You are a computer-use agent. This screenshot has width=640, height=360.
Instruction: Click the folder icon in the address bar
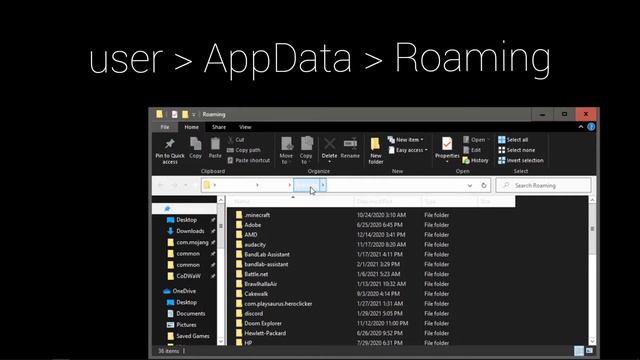[x=207, y=185]
